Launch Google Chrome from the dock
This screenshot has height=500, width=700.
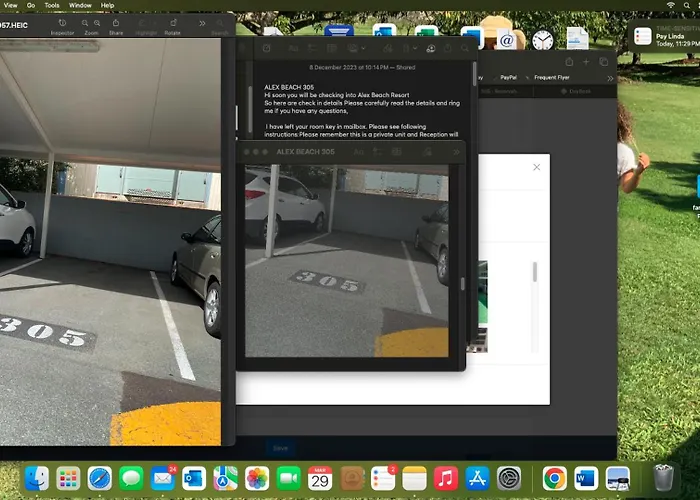pyautogui.click(x=554, y=478)
